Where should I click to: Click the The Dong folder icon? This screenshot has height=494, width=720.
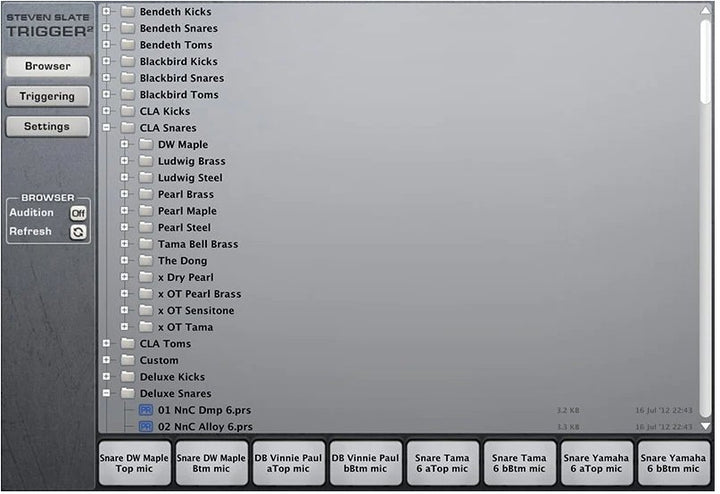[145, 261]
